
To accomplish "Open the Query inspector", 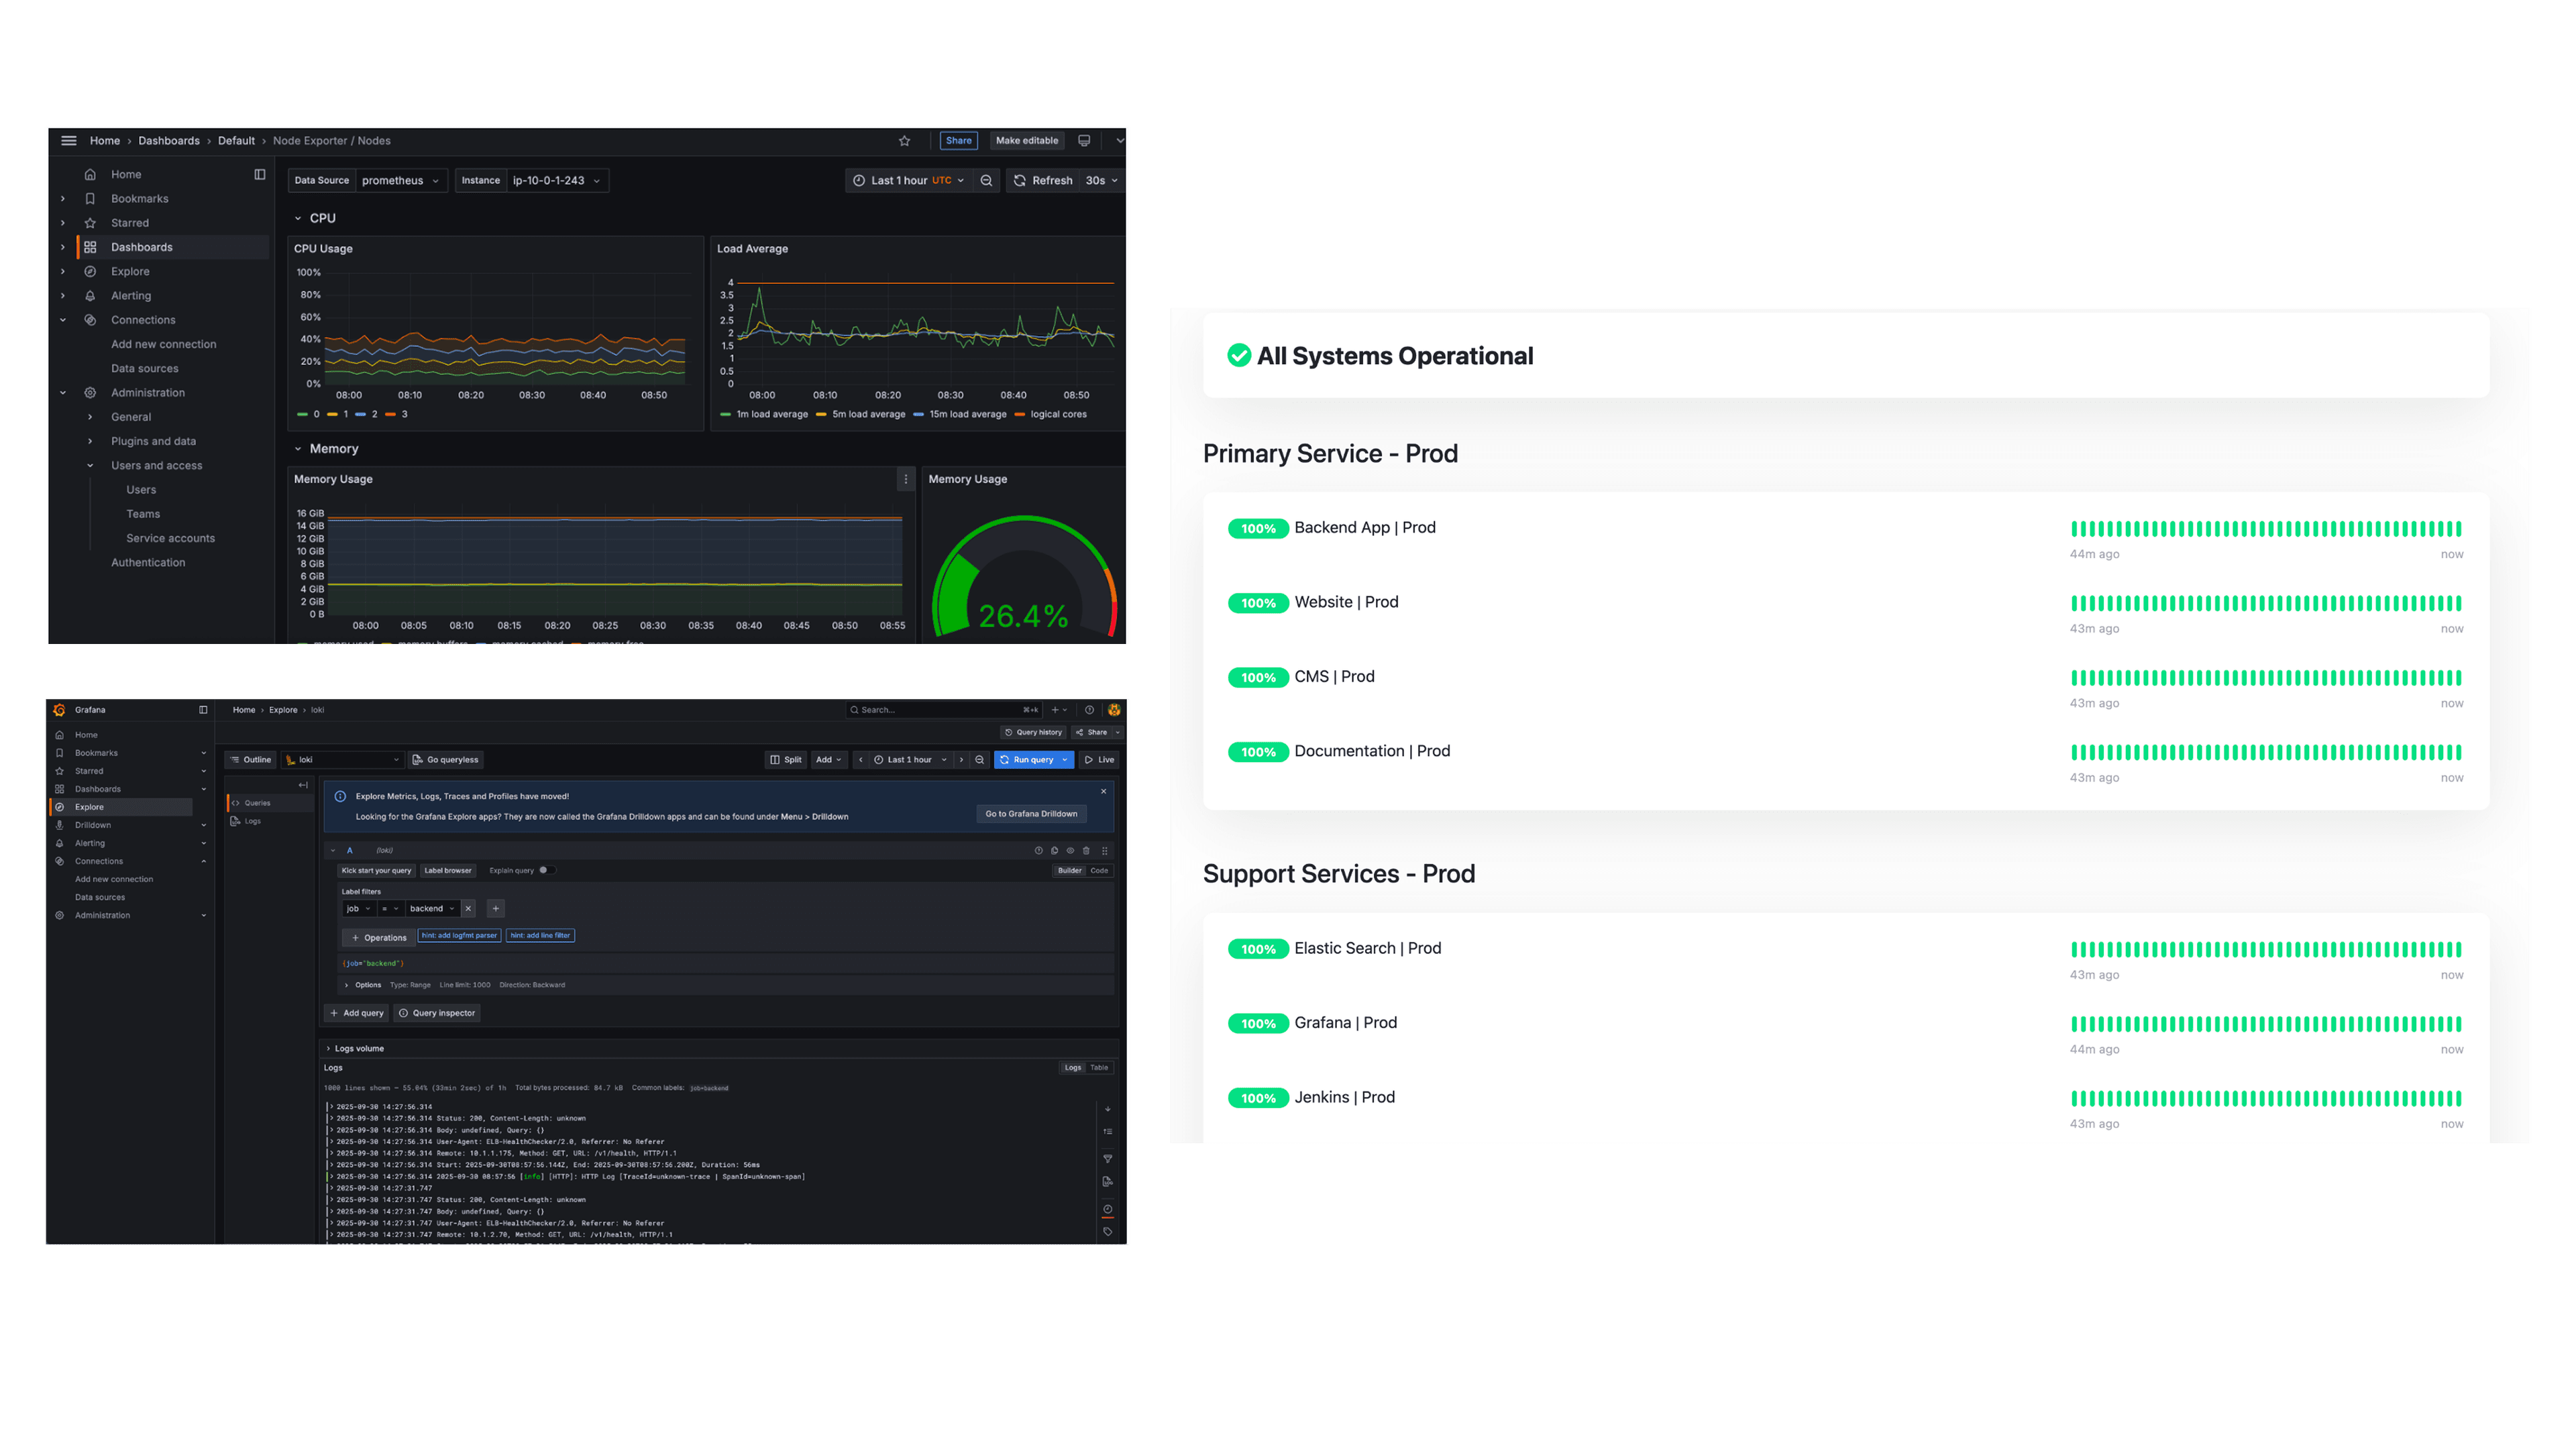I will tap(437, 1013).
